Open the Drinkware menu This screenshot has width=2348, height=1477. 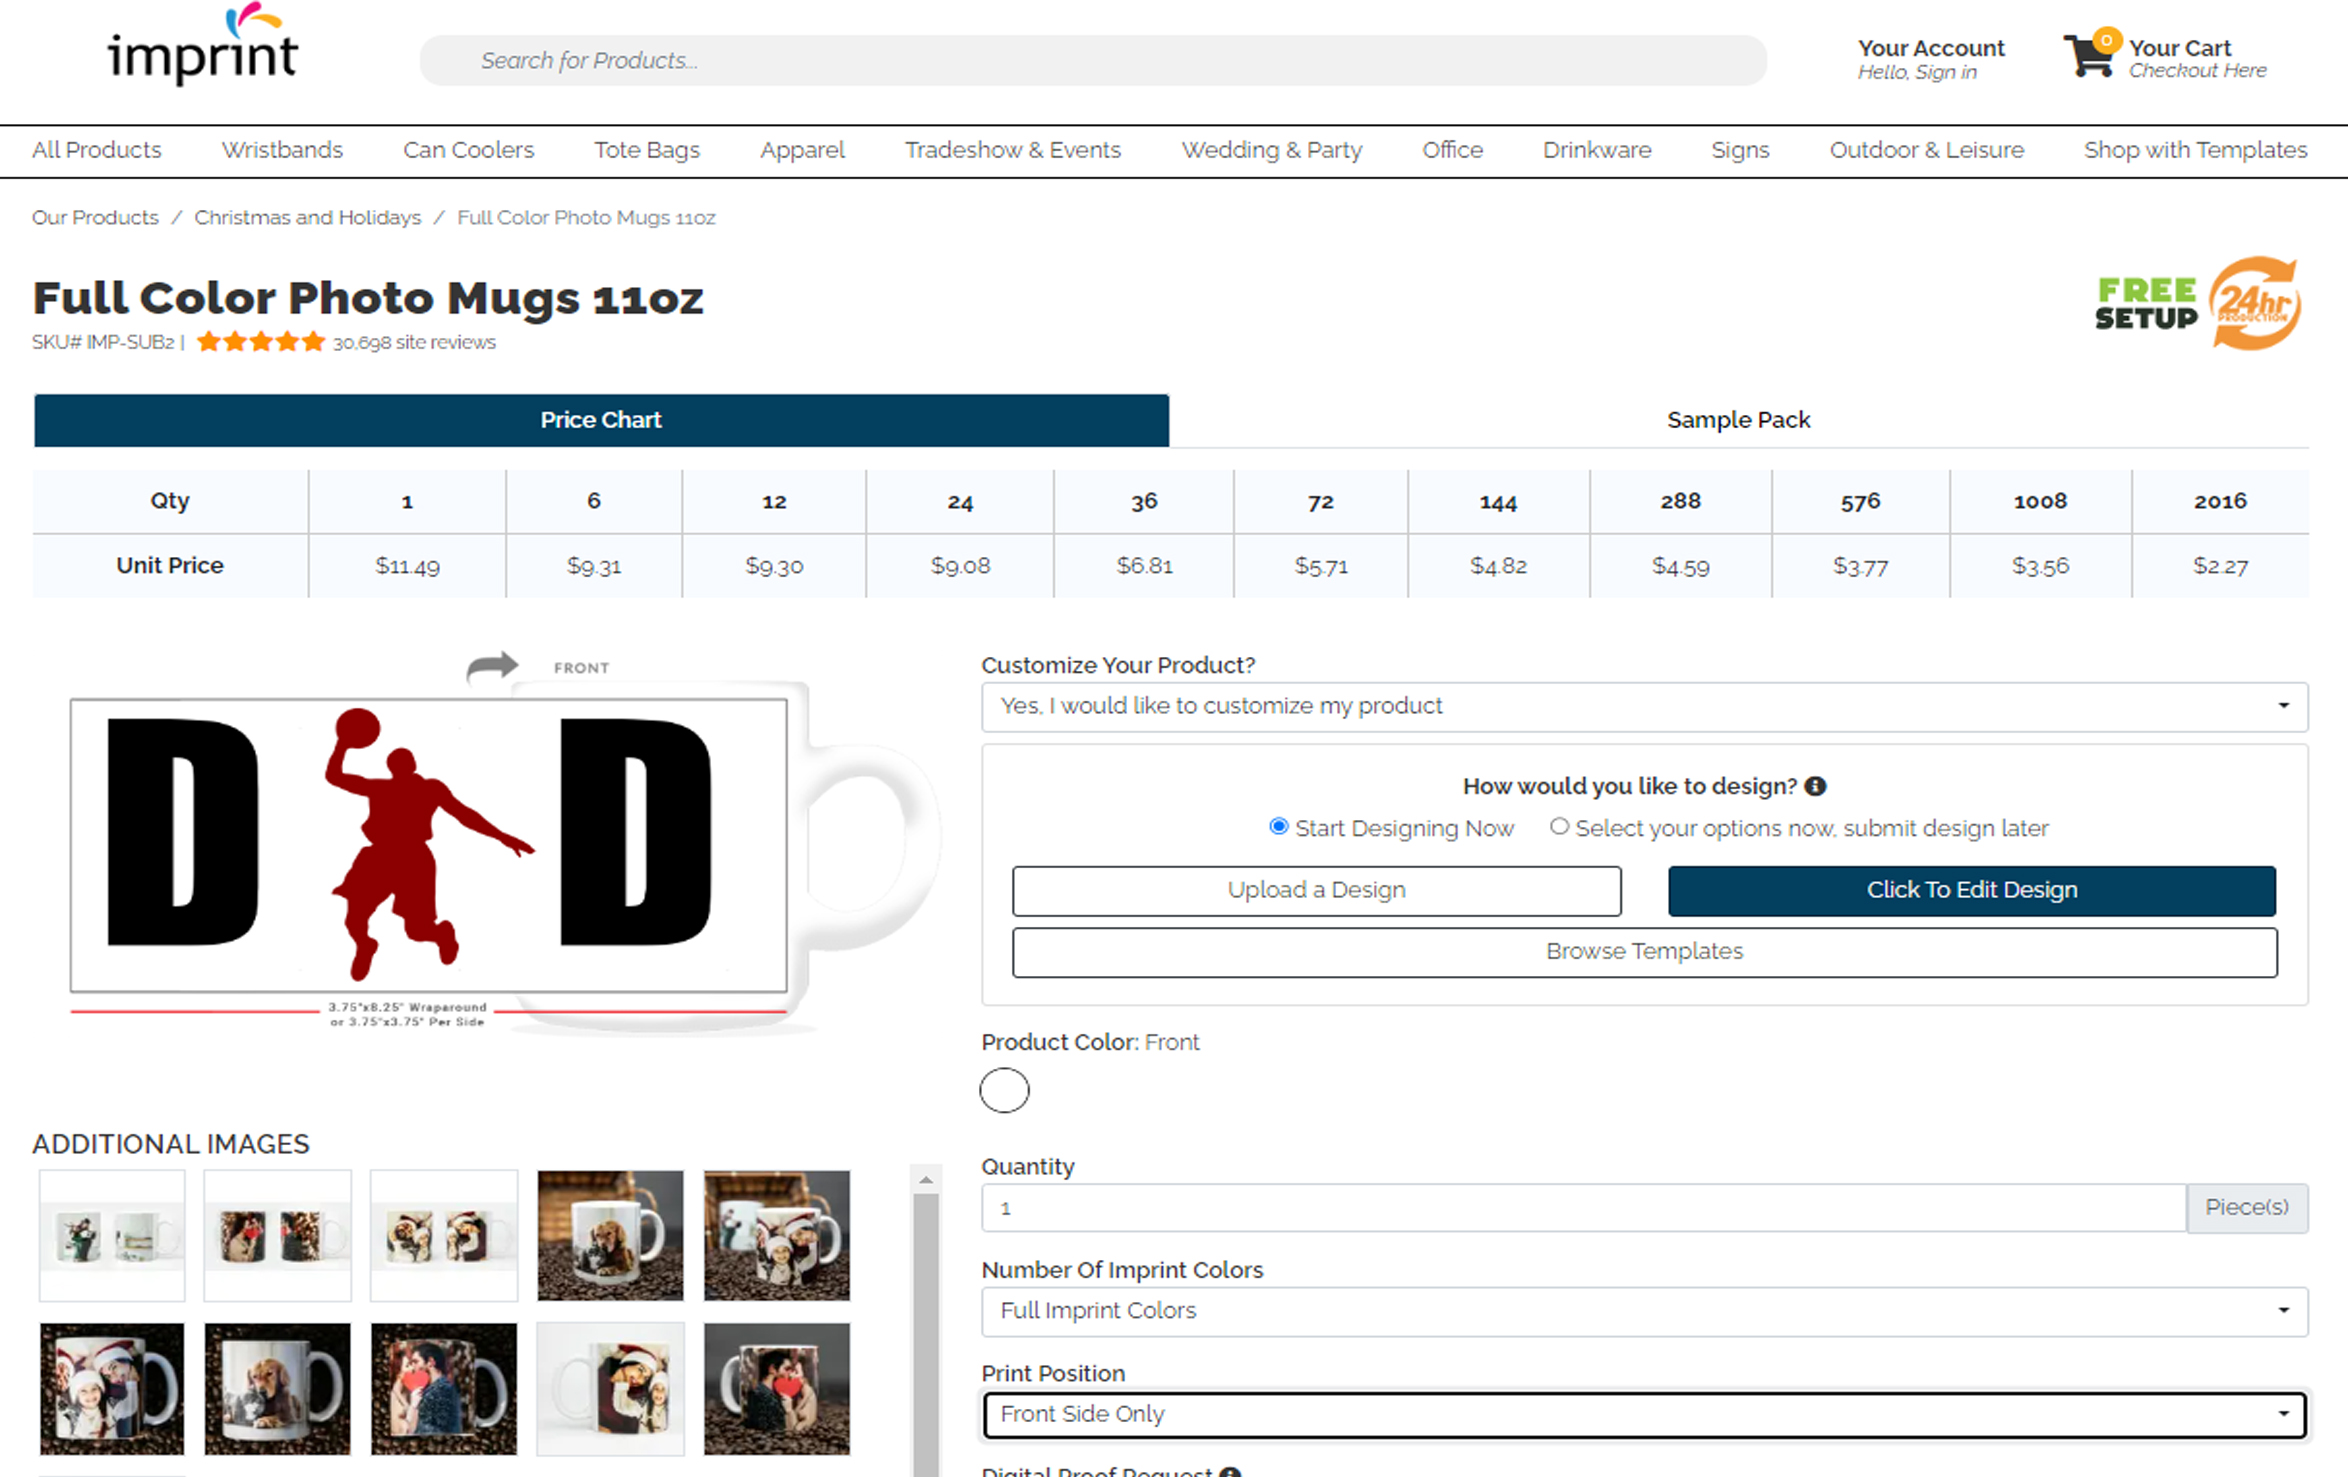tap(1596, 150)
